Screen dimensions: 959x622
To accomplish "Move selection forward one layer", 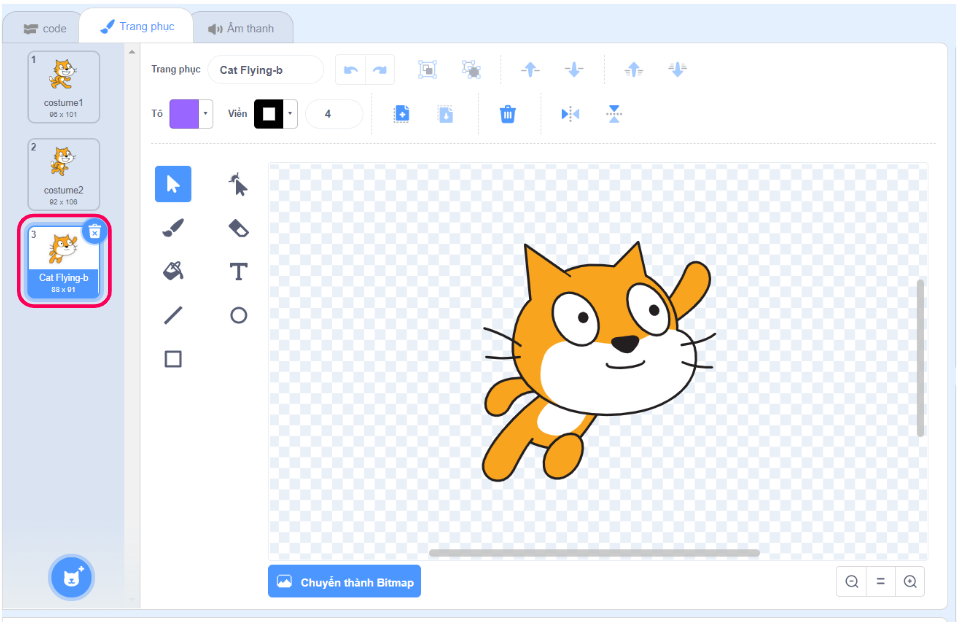I will click(x=530, y=70).
